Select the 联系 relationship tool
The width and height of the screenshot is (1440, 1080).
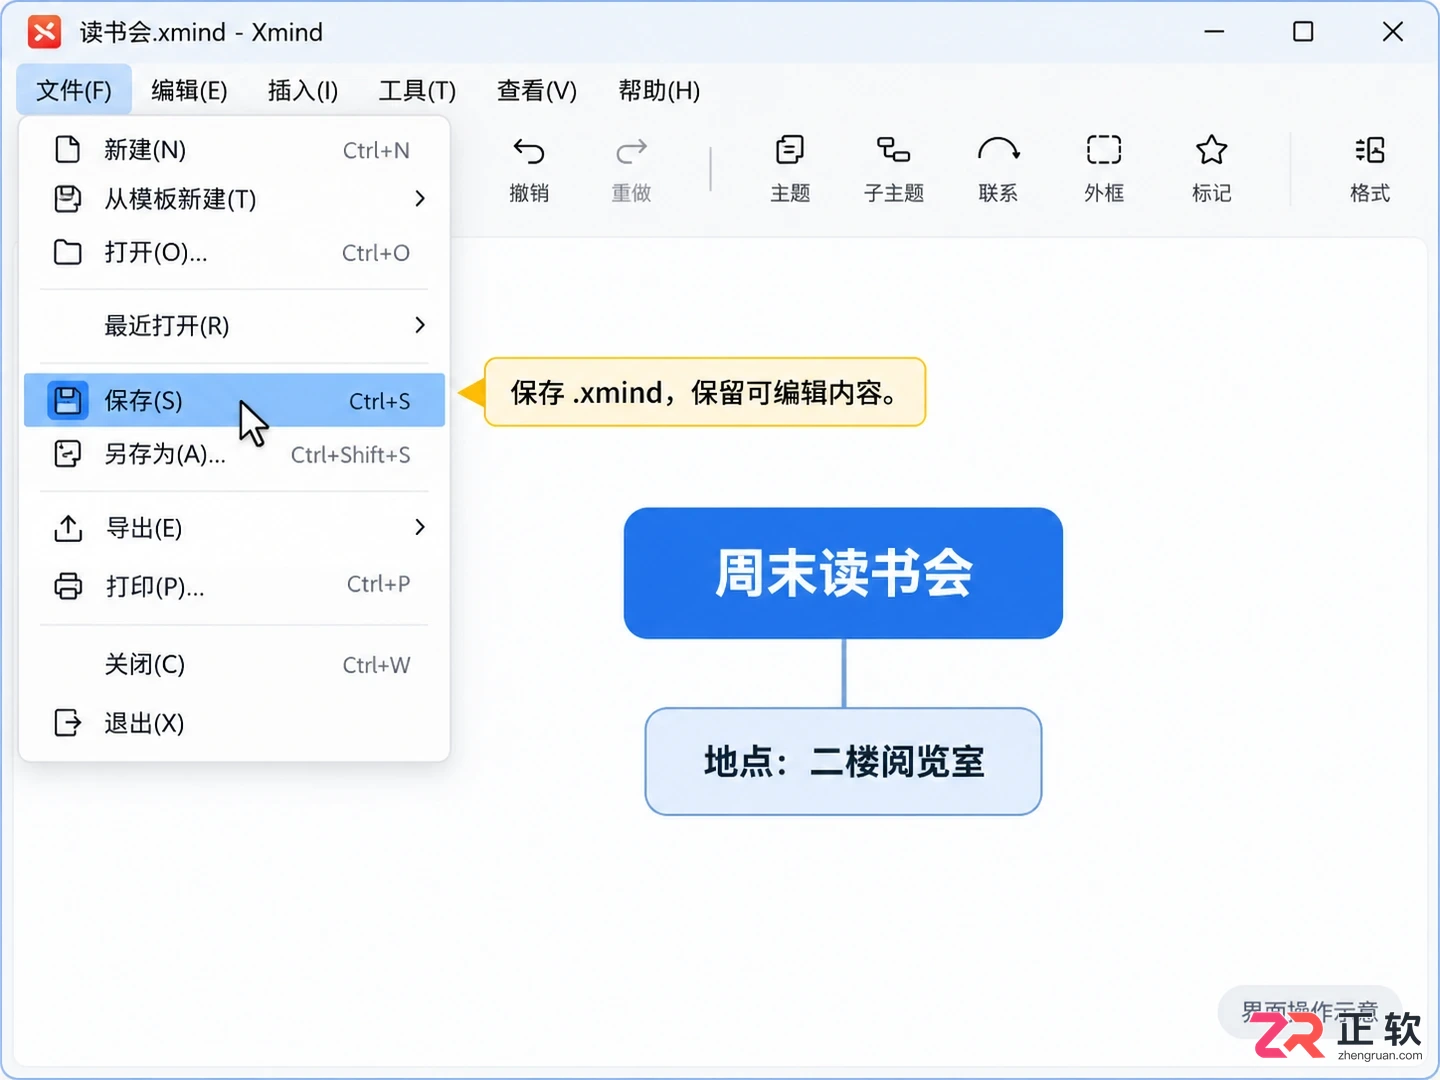[x=998, y=150]
